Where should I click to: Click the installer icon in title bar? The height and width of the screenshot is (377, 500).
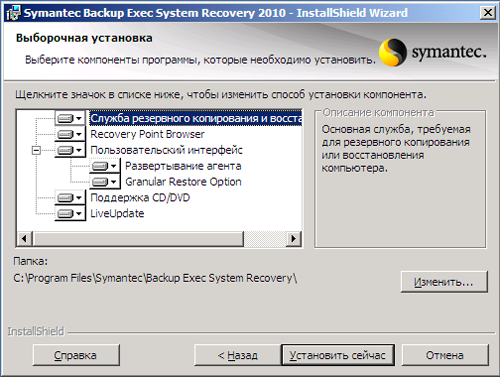pyautogui.click(x=13, y=13)
